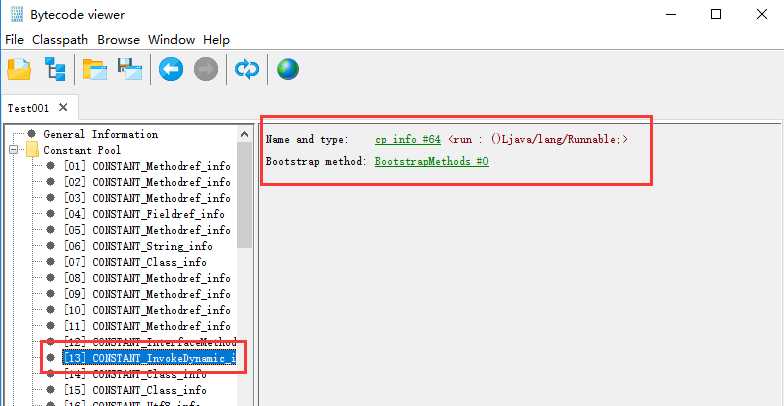
Task: Select the Constant Pool tree item
Action: coord(82,150)
